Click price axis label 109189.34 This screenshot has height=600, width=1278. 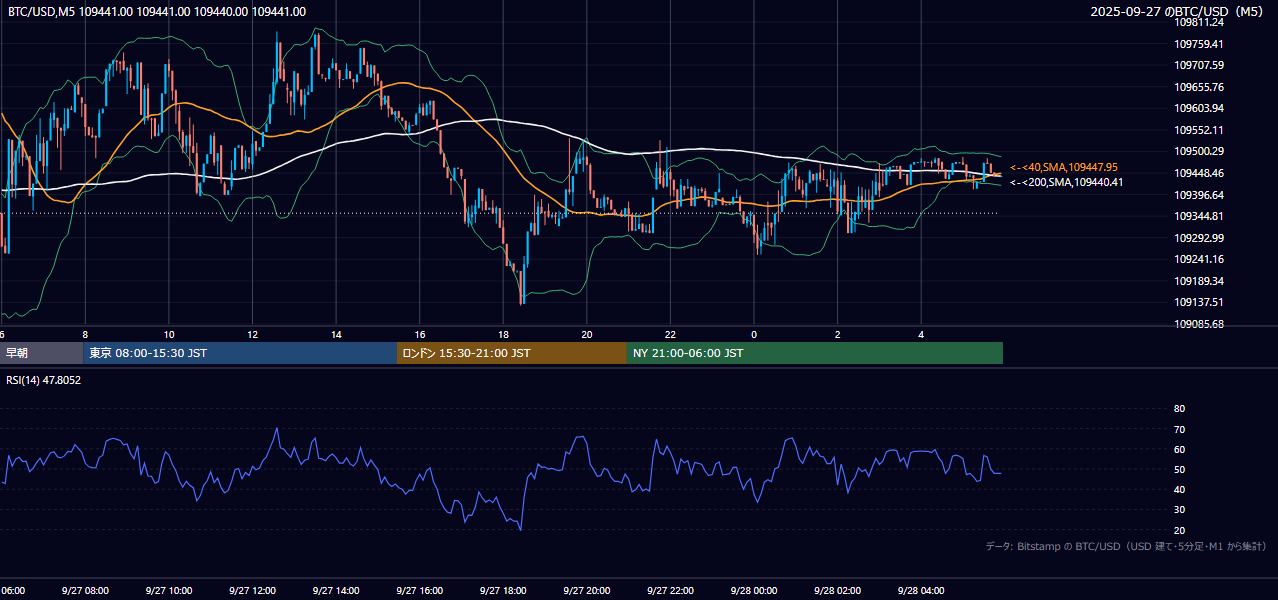[x=1199, y=281]
